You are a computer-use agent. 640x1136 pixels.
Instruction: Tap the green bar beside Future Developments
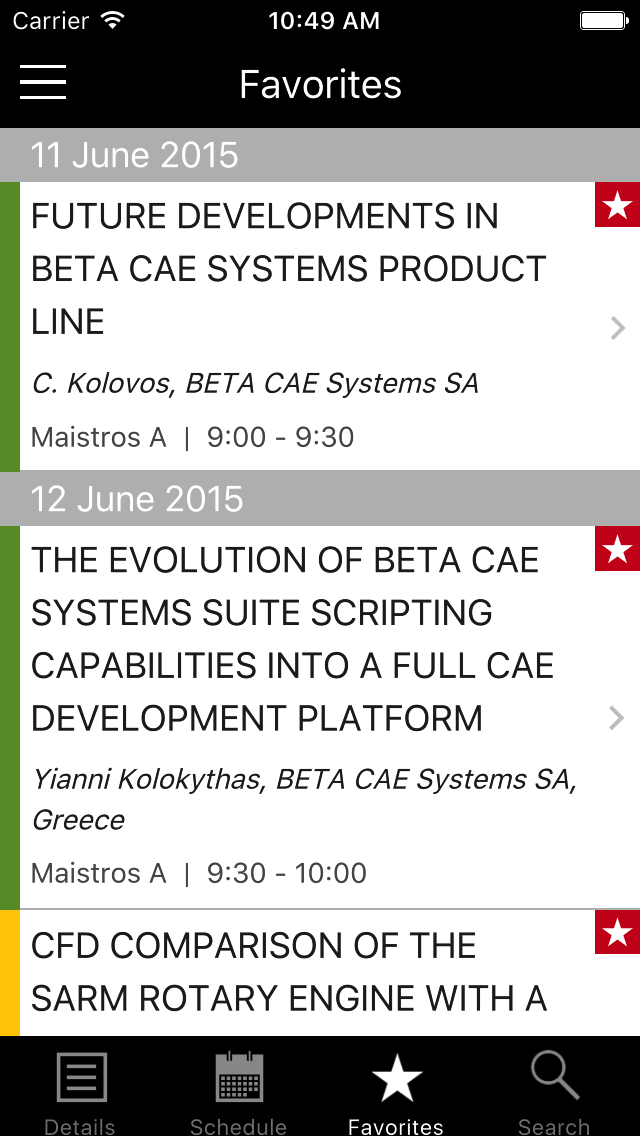click(x=9, y=326)
